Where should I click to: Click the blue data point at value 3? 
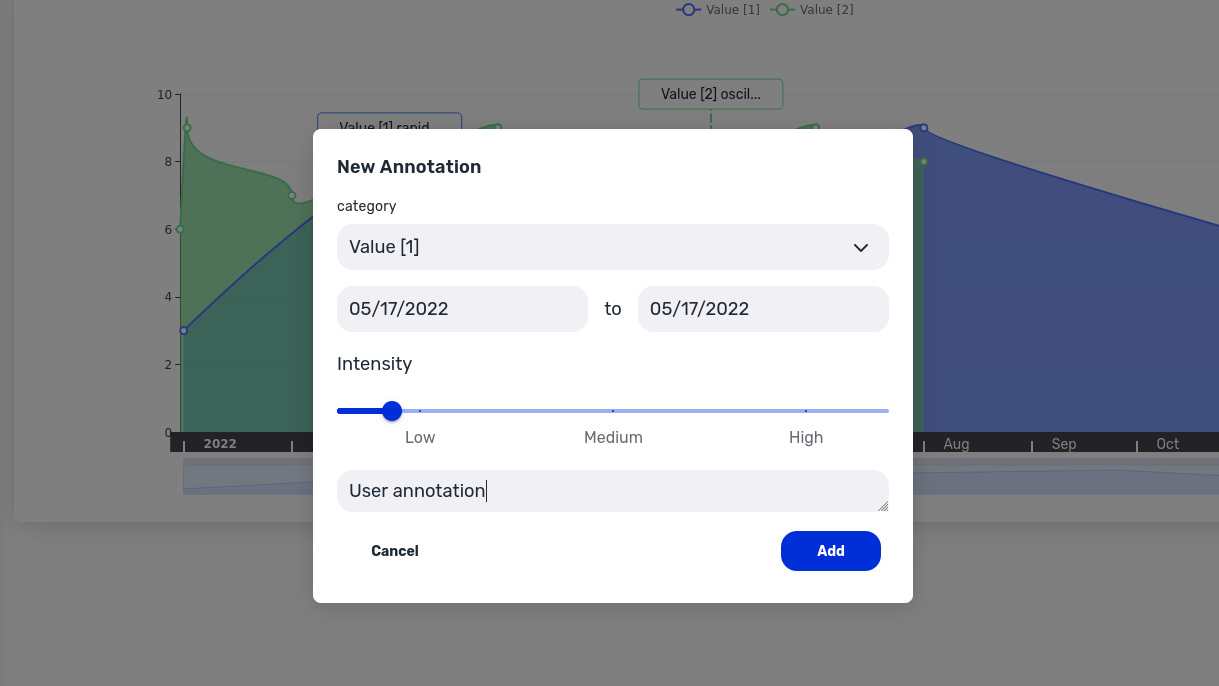point(184,330)
